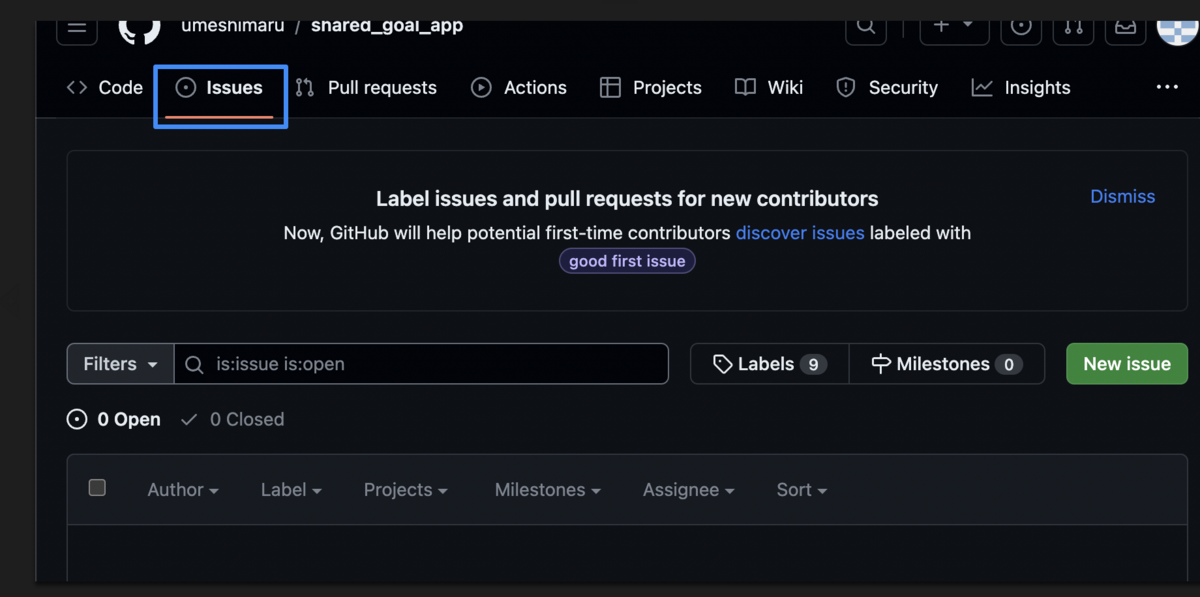1200x597 pixels.
Task: Click the issues circle icon in the header
Action: coord(1021,24)
